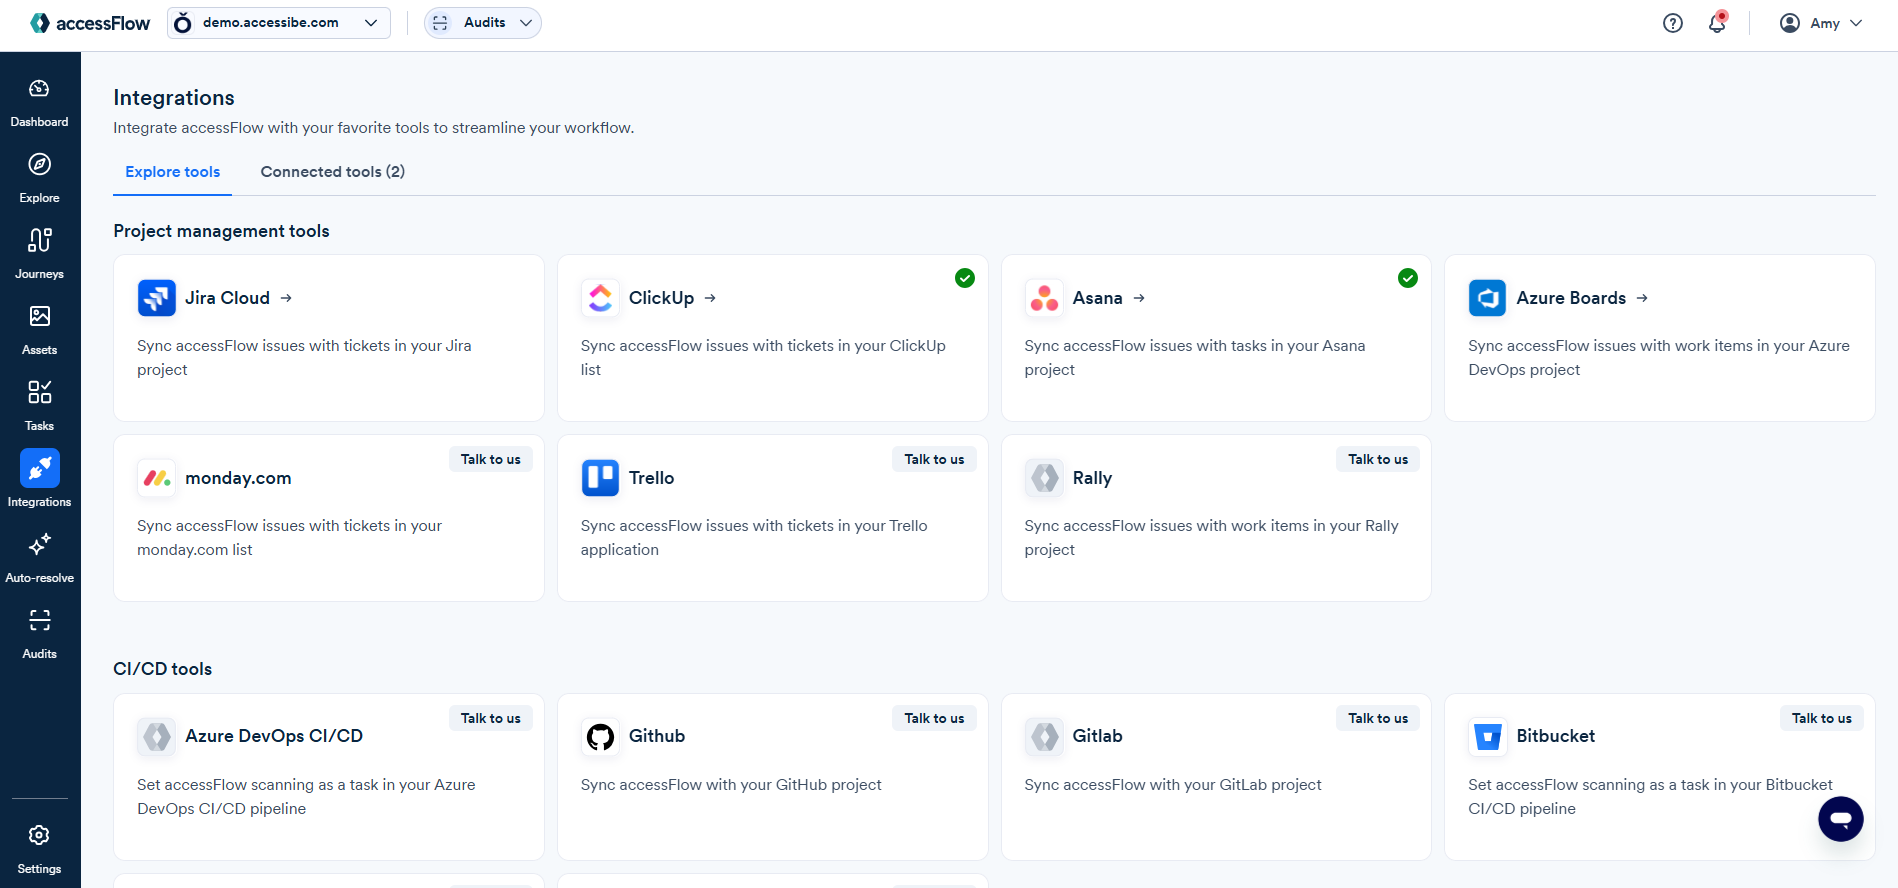Viewport: 1898px width, 888px height.
Task: Switch to the Explore tools tab
Action: [172, 172]
